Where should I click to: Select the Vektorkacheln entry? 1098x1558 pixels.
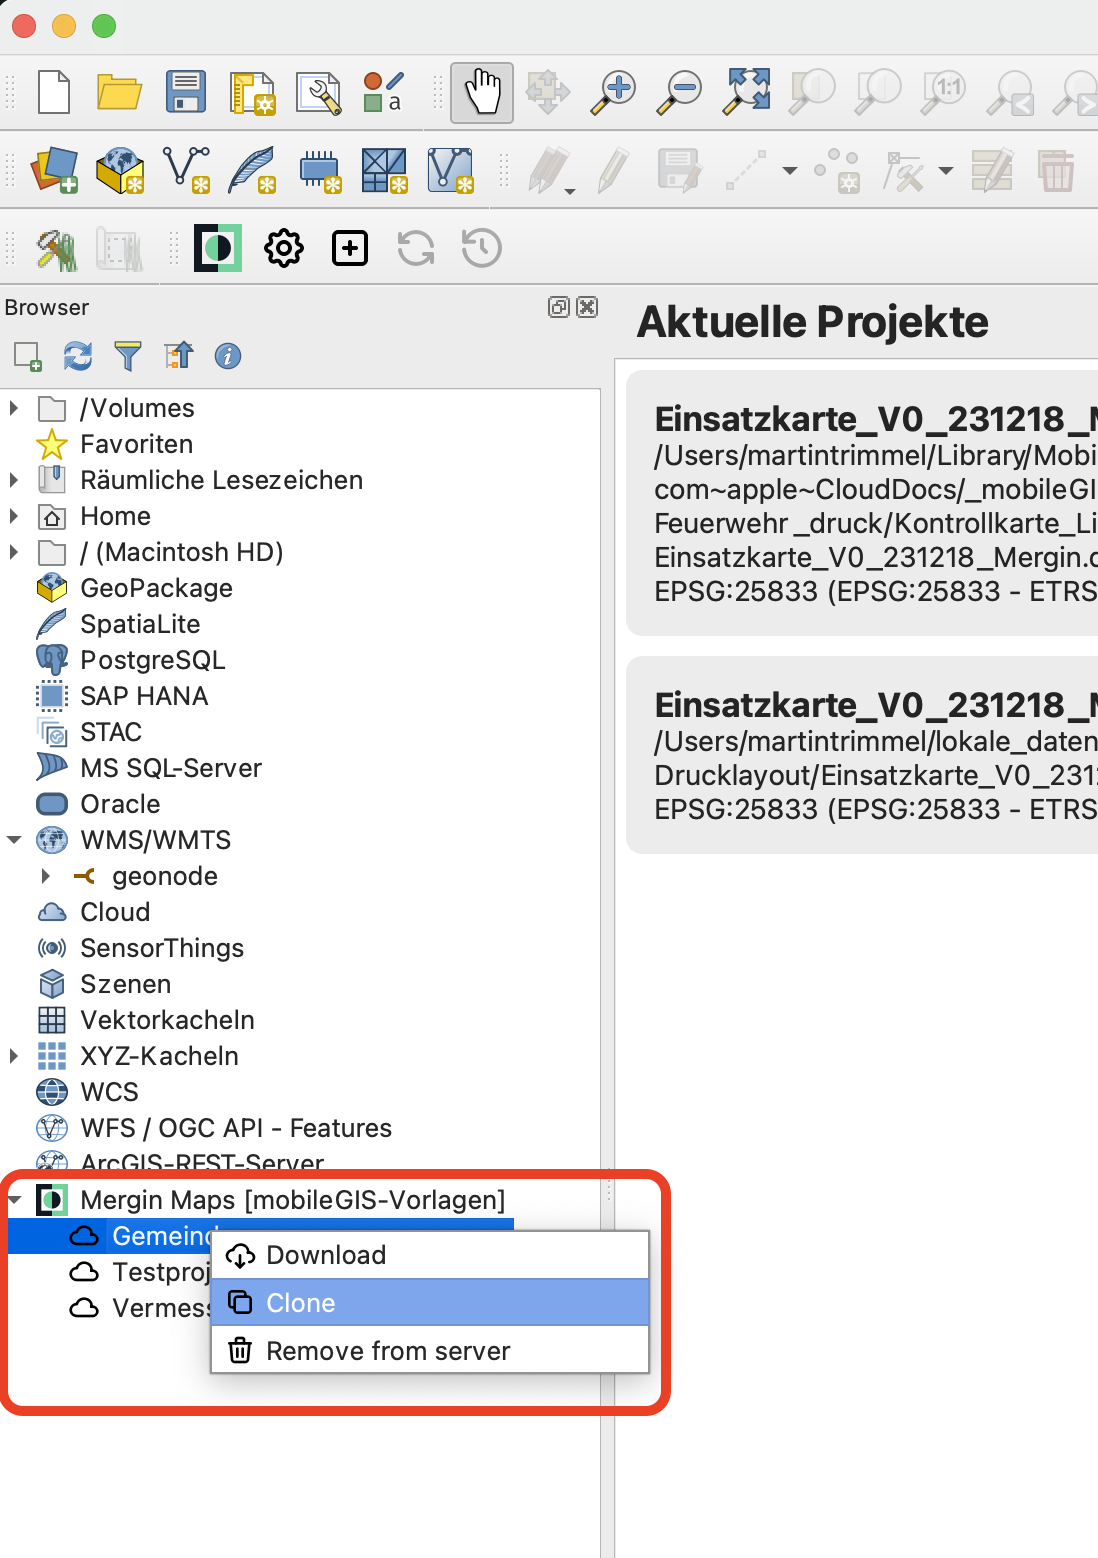167,1020
